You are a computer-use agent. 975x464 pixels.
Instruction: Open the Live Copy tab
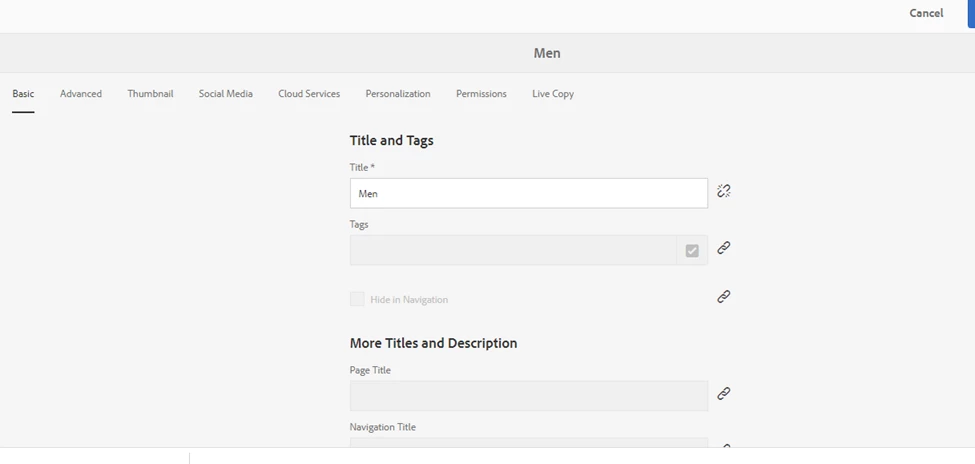coord(553,94)
